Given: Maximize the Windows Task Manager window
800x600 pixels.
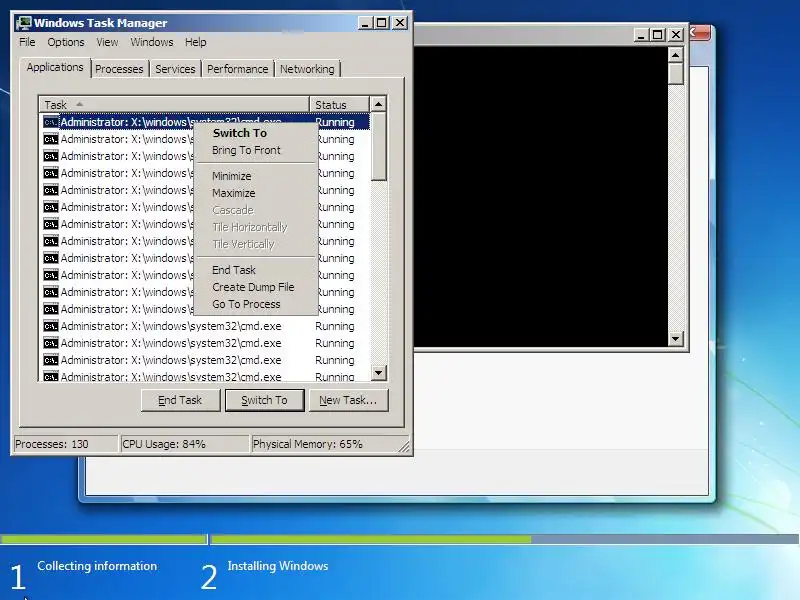Looking at the screenshot, I should [382, 23].
